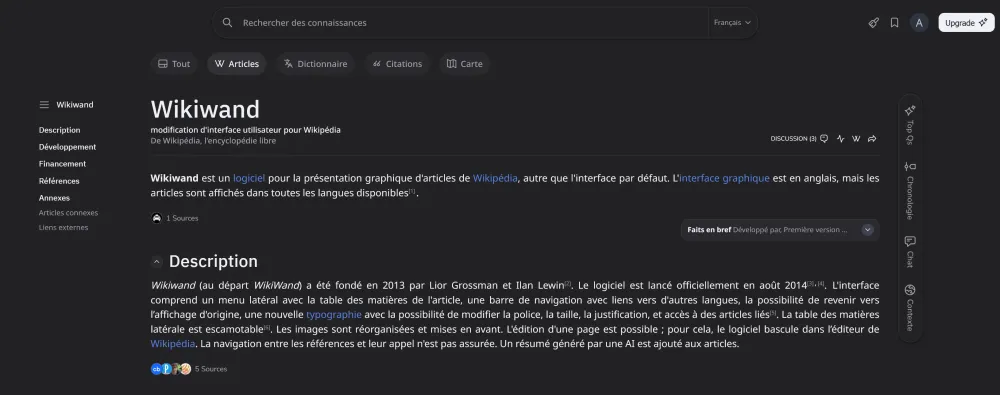This screenshot has height=395, width=1000.
Task: Expand the 'Faits en bref' panel
Action: 867,230
